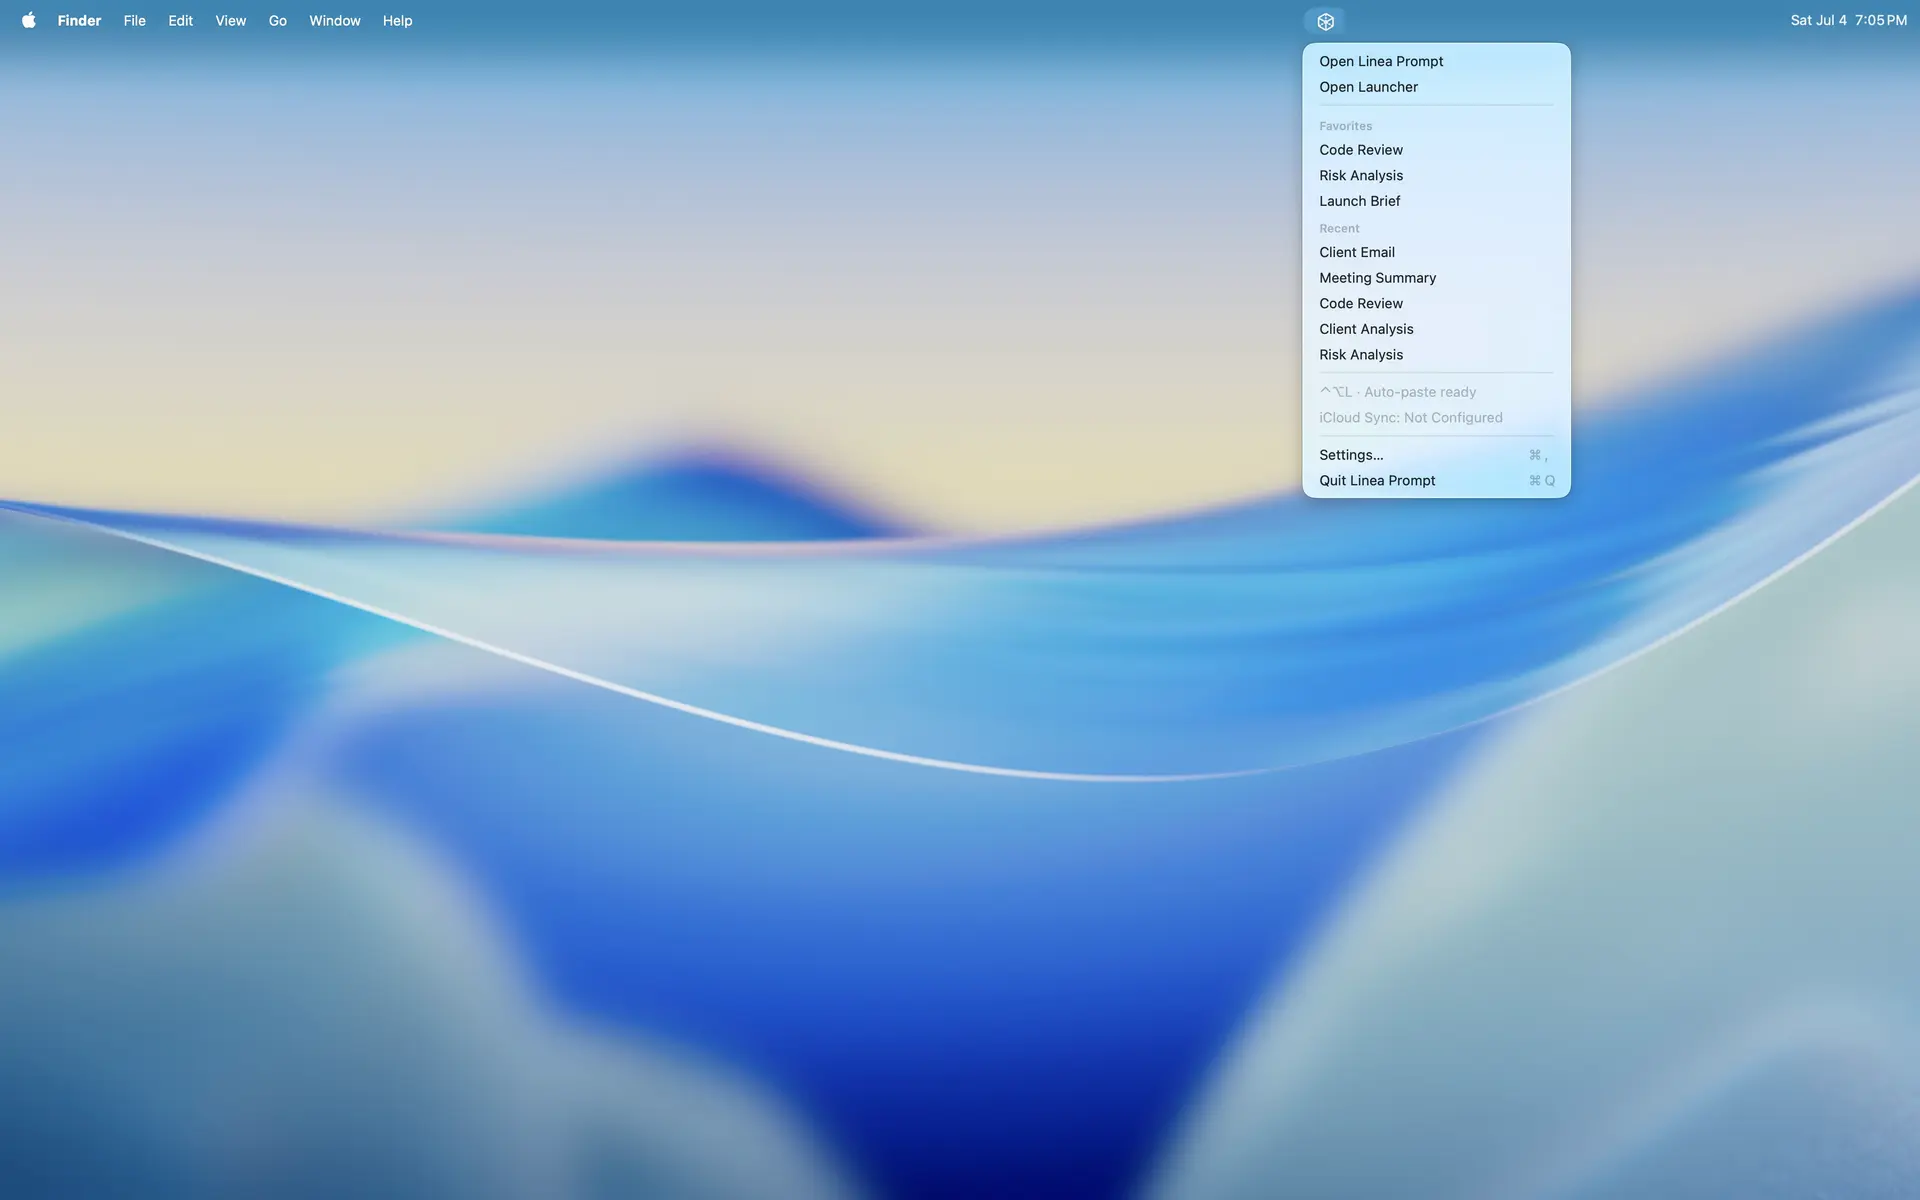Open Settings... from the menu
The height and width of the screenshot is (1200, 1920).
pyautogui.click(x=1436, y=455)
